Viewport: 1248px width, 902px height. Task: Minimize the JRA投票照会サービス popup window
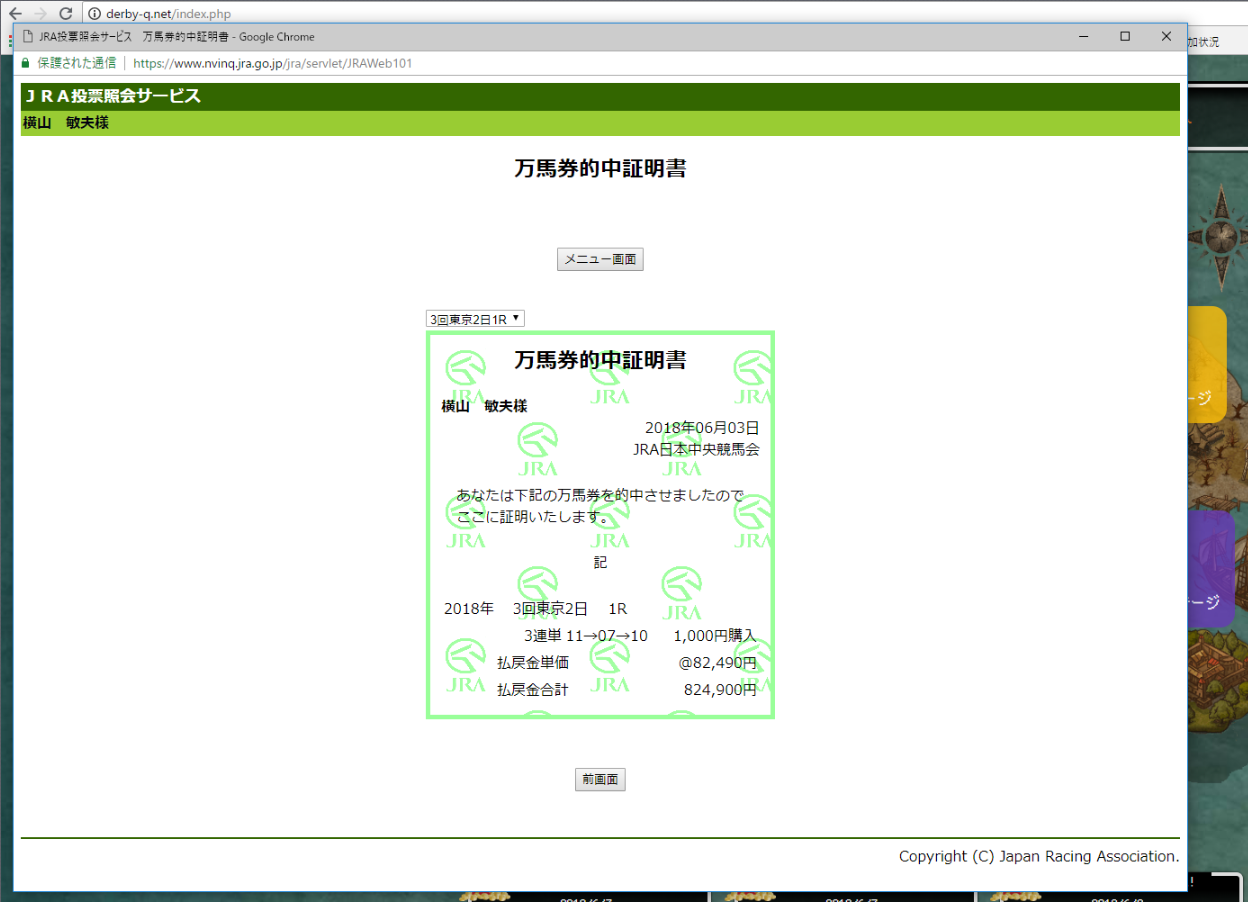1084,37
